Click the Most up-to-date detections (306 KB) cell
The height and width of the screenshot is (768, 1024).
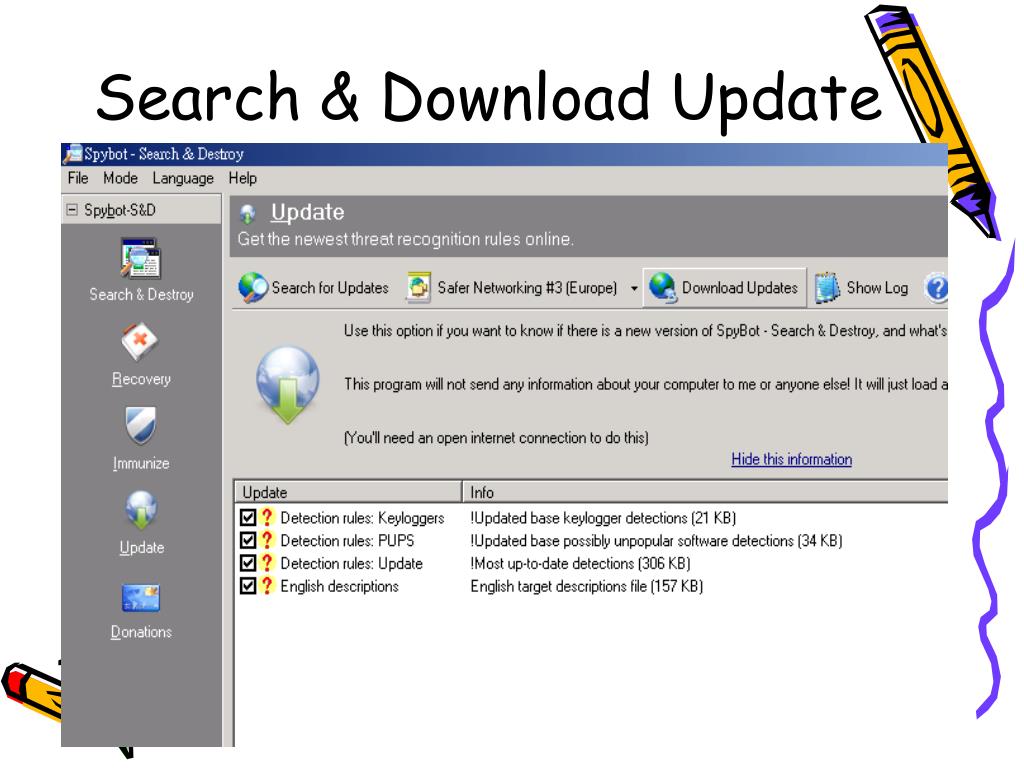coord(580,564)
